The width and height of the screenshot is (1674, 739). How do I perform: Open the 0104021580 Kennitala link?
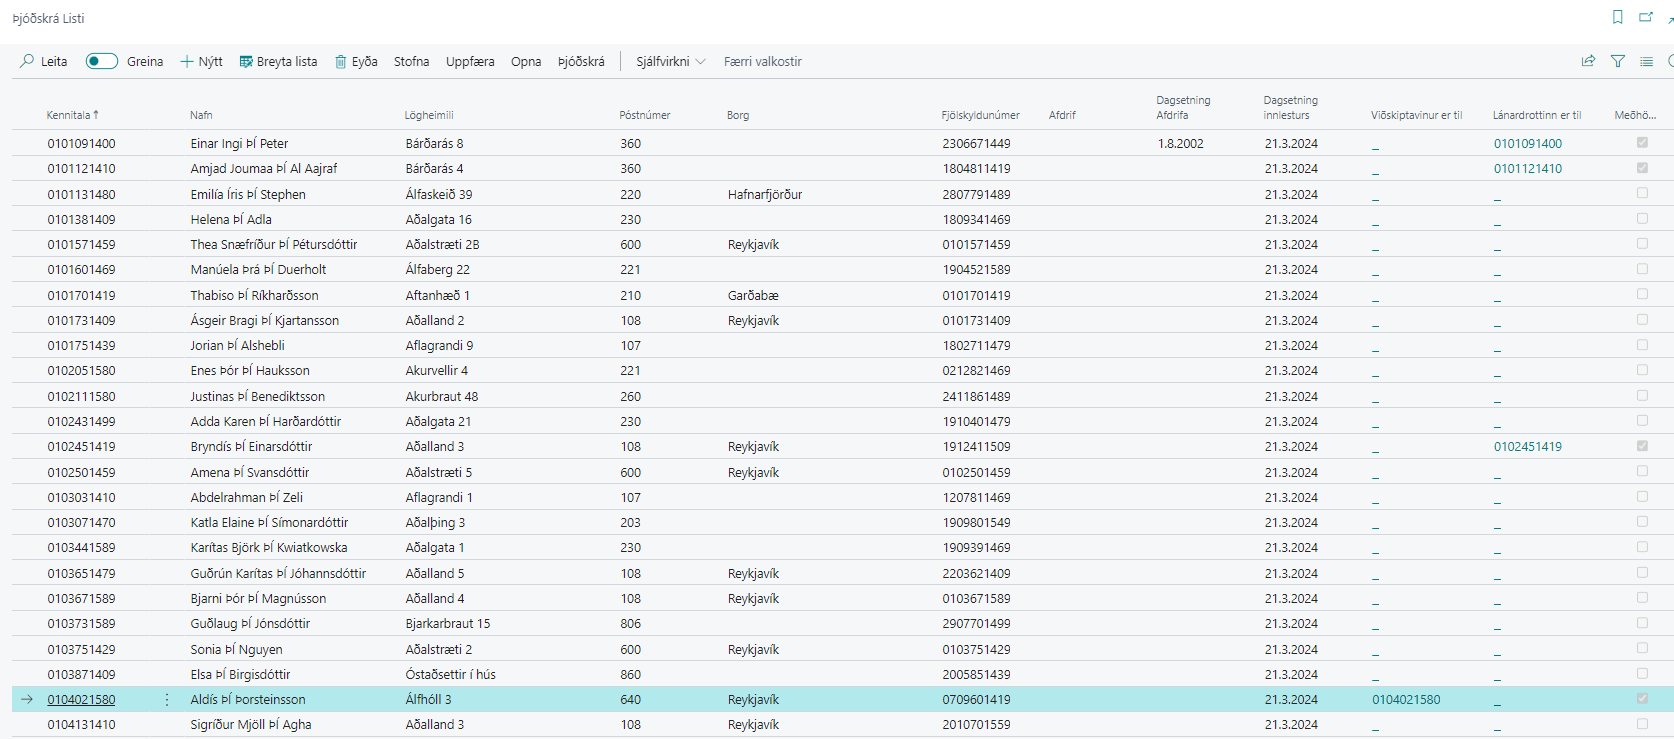click(81, 700)
